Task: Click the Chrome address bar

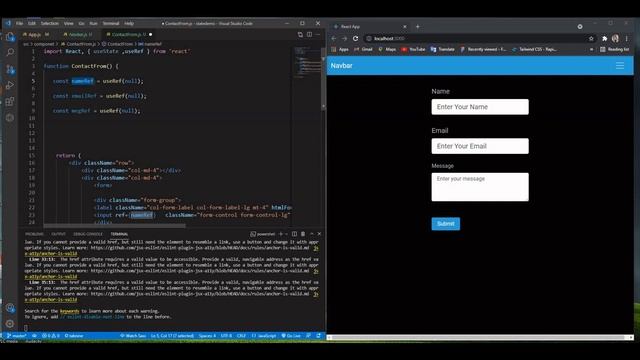Action: pos(480,38)
